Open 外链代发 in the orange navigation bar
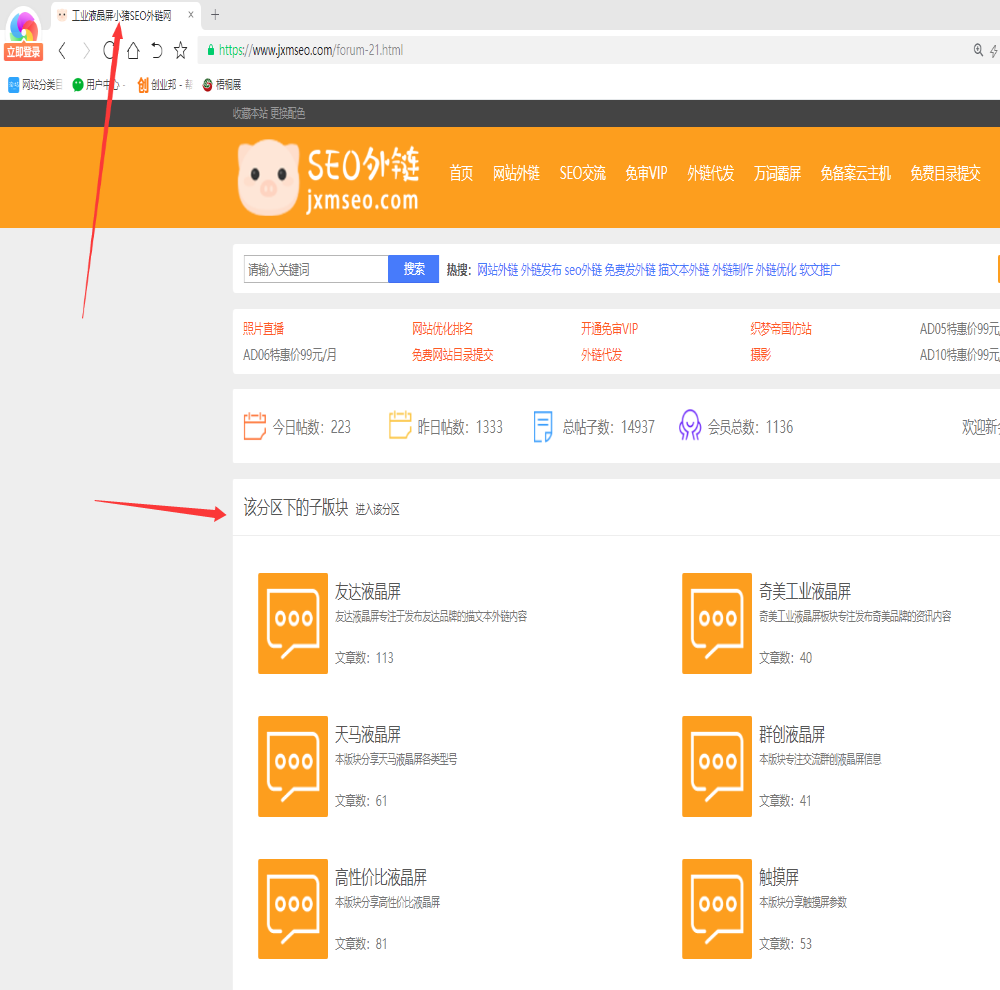The width and height of the screenshot is (1000, 990). click(x=711, y=173)
